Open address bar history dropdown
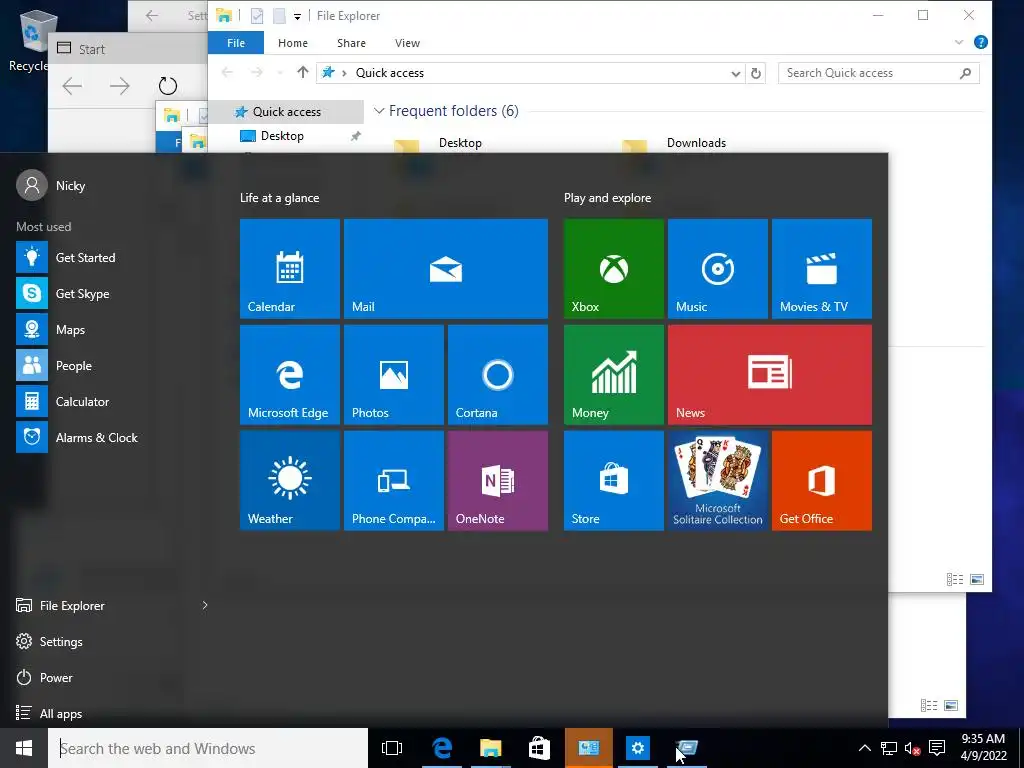 click(x=735, y=73)
